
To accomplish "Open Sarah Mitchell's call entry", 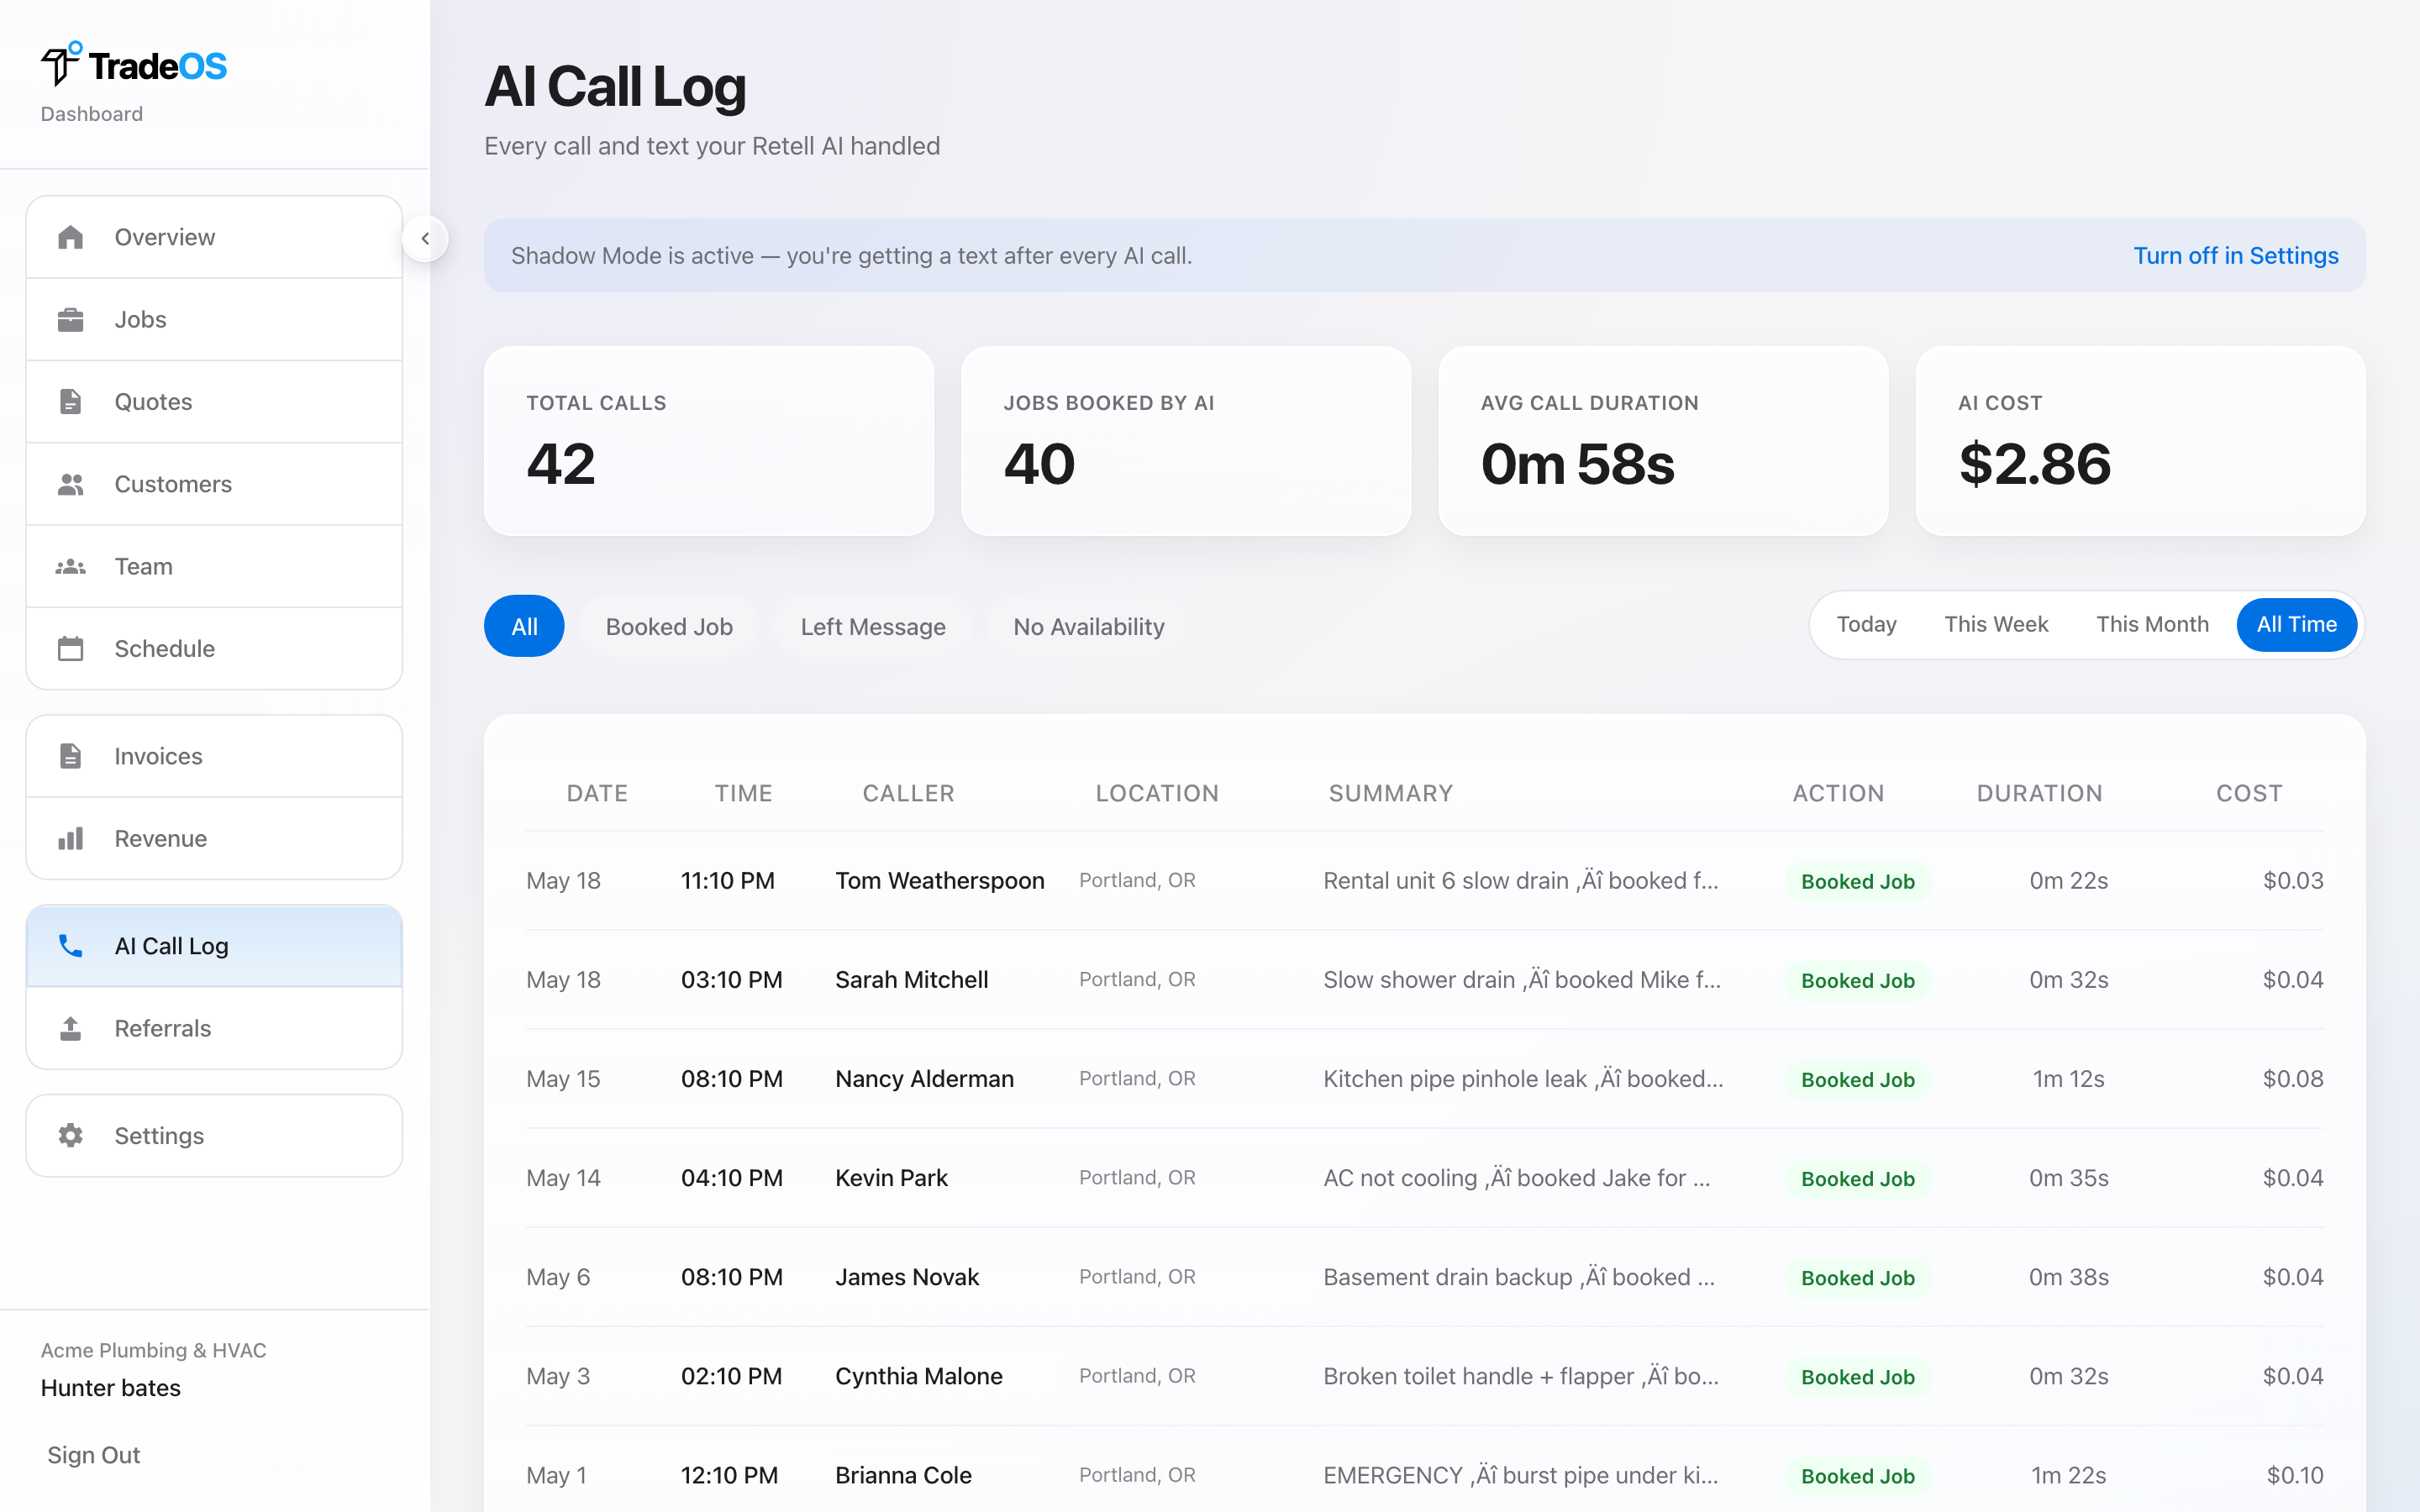I will (1424, 980).
